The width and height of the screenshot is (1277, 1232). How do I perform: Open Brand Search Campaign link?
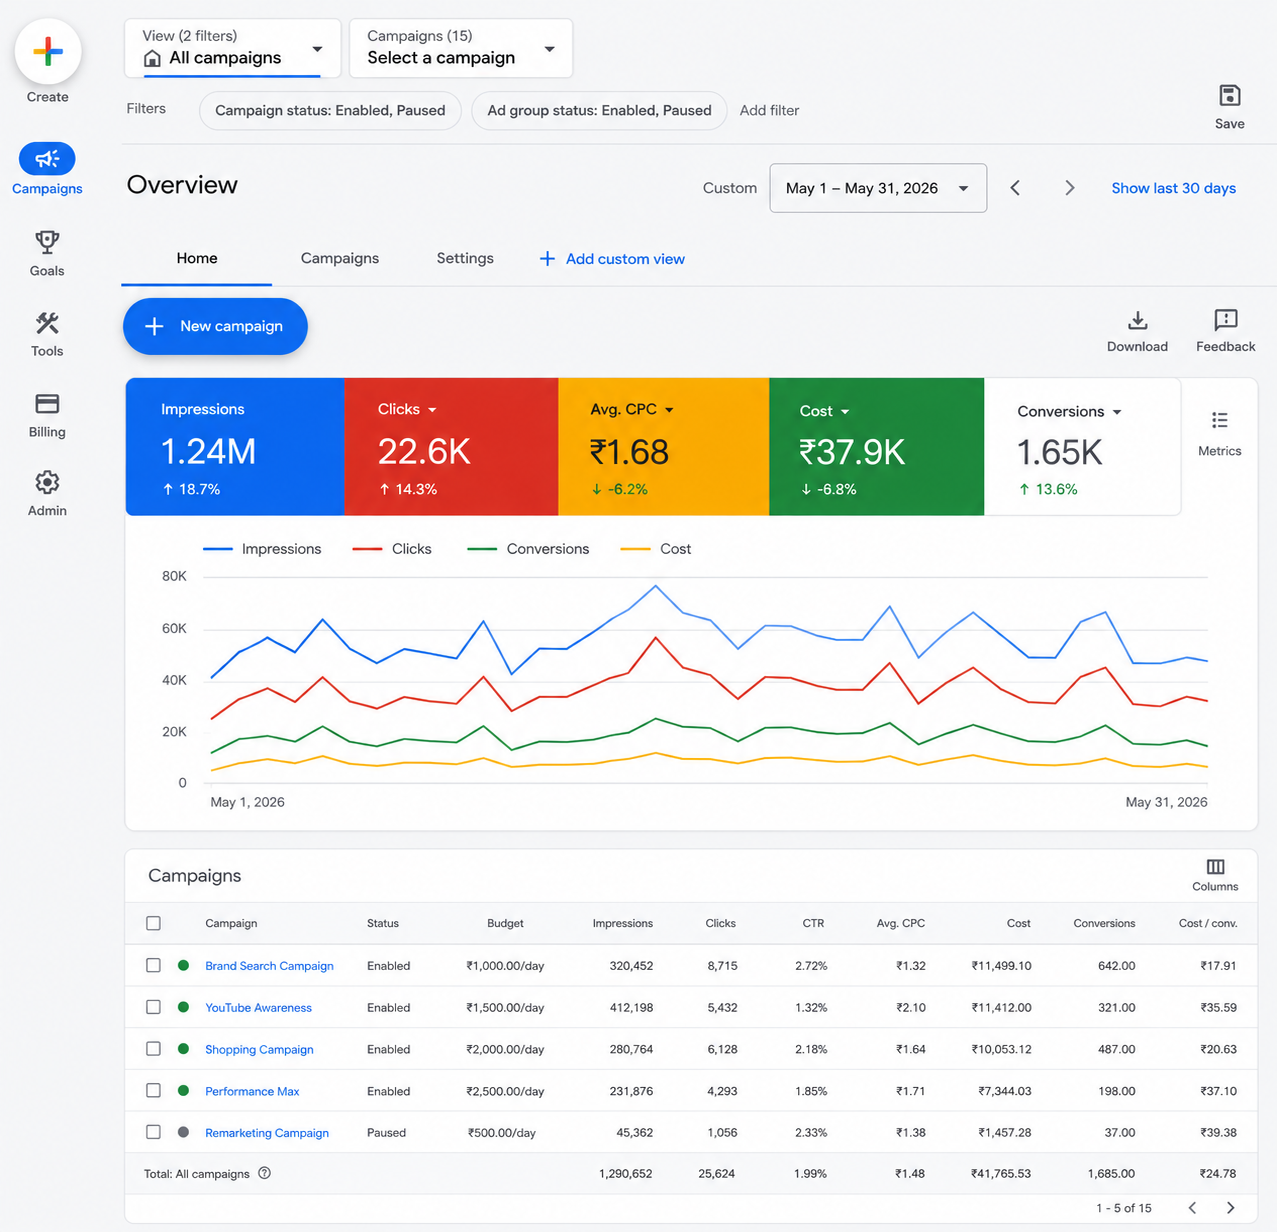tap(269, 965)
